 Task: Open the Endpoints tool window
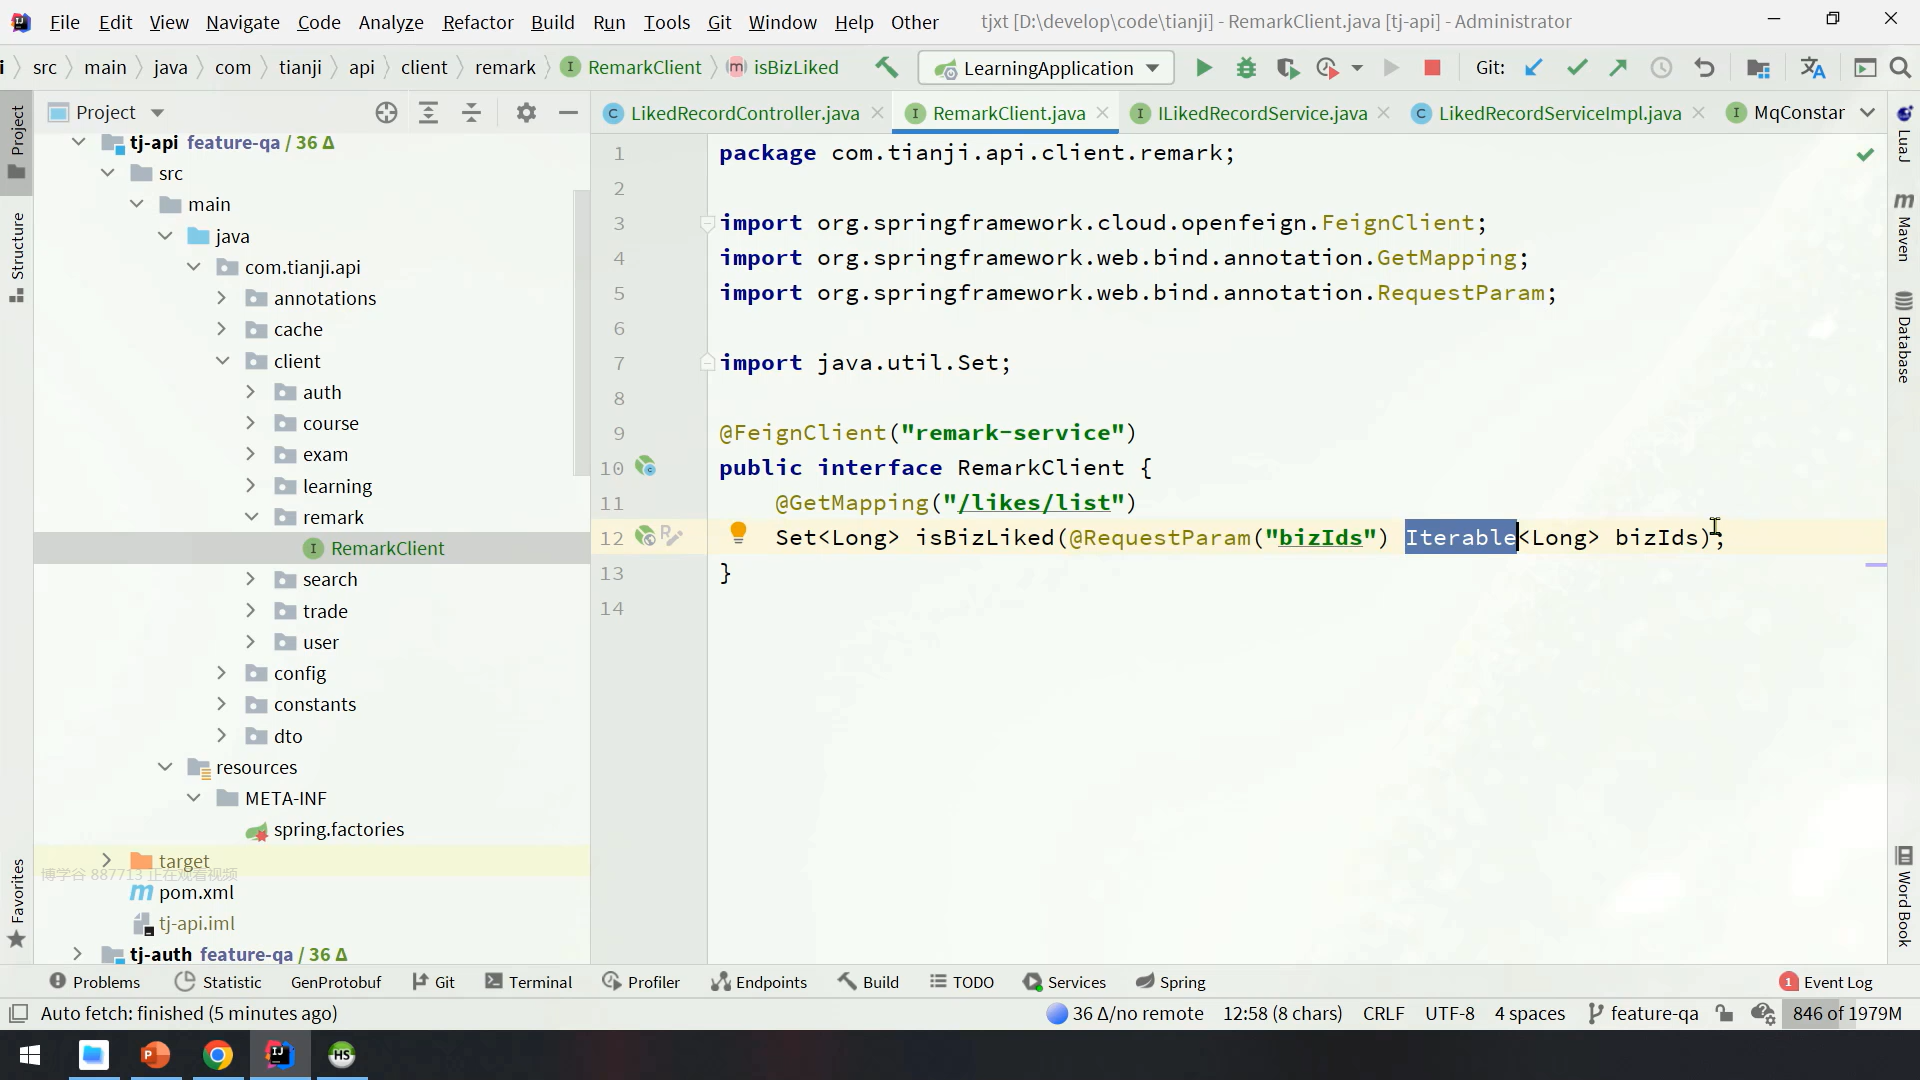[x=759, y=982]
